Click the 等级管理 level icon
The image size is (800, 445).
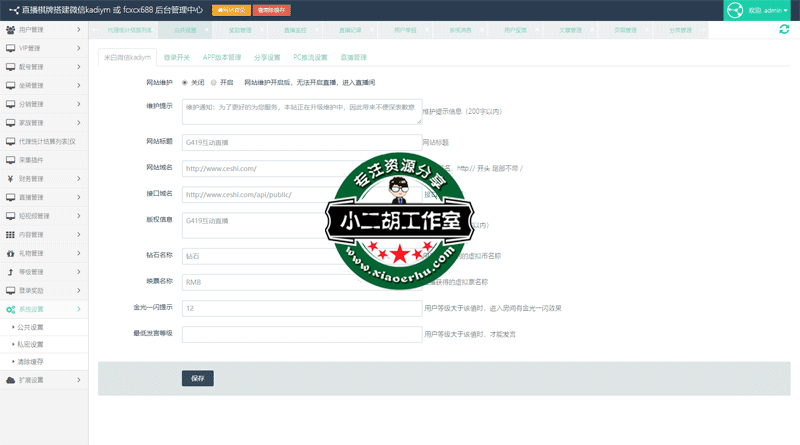(10, 271)
